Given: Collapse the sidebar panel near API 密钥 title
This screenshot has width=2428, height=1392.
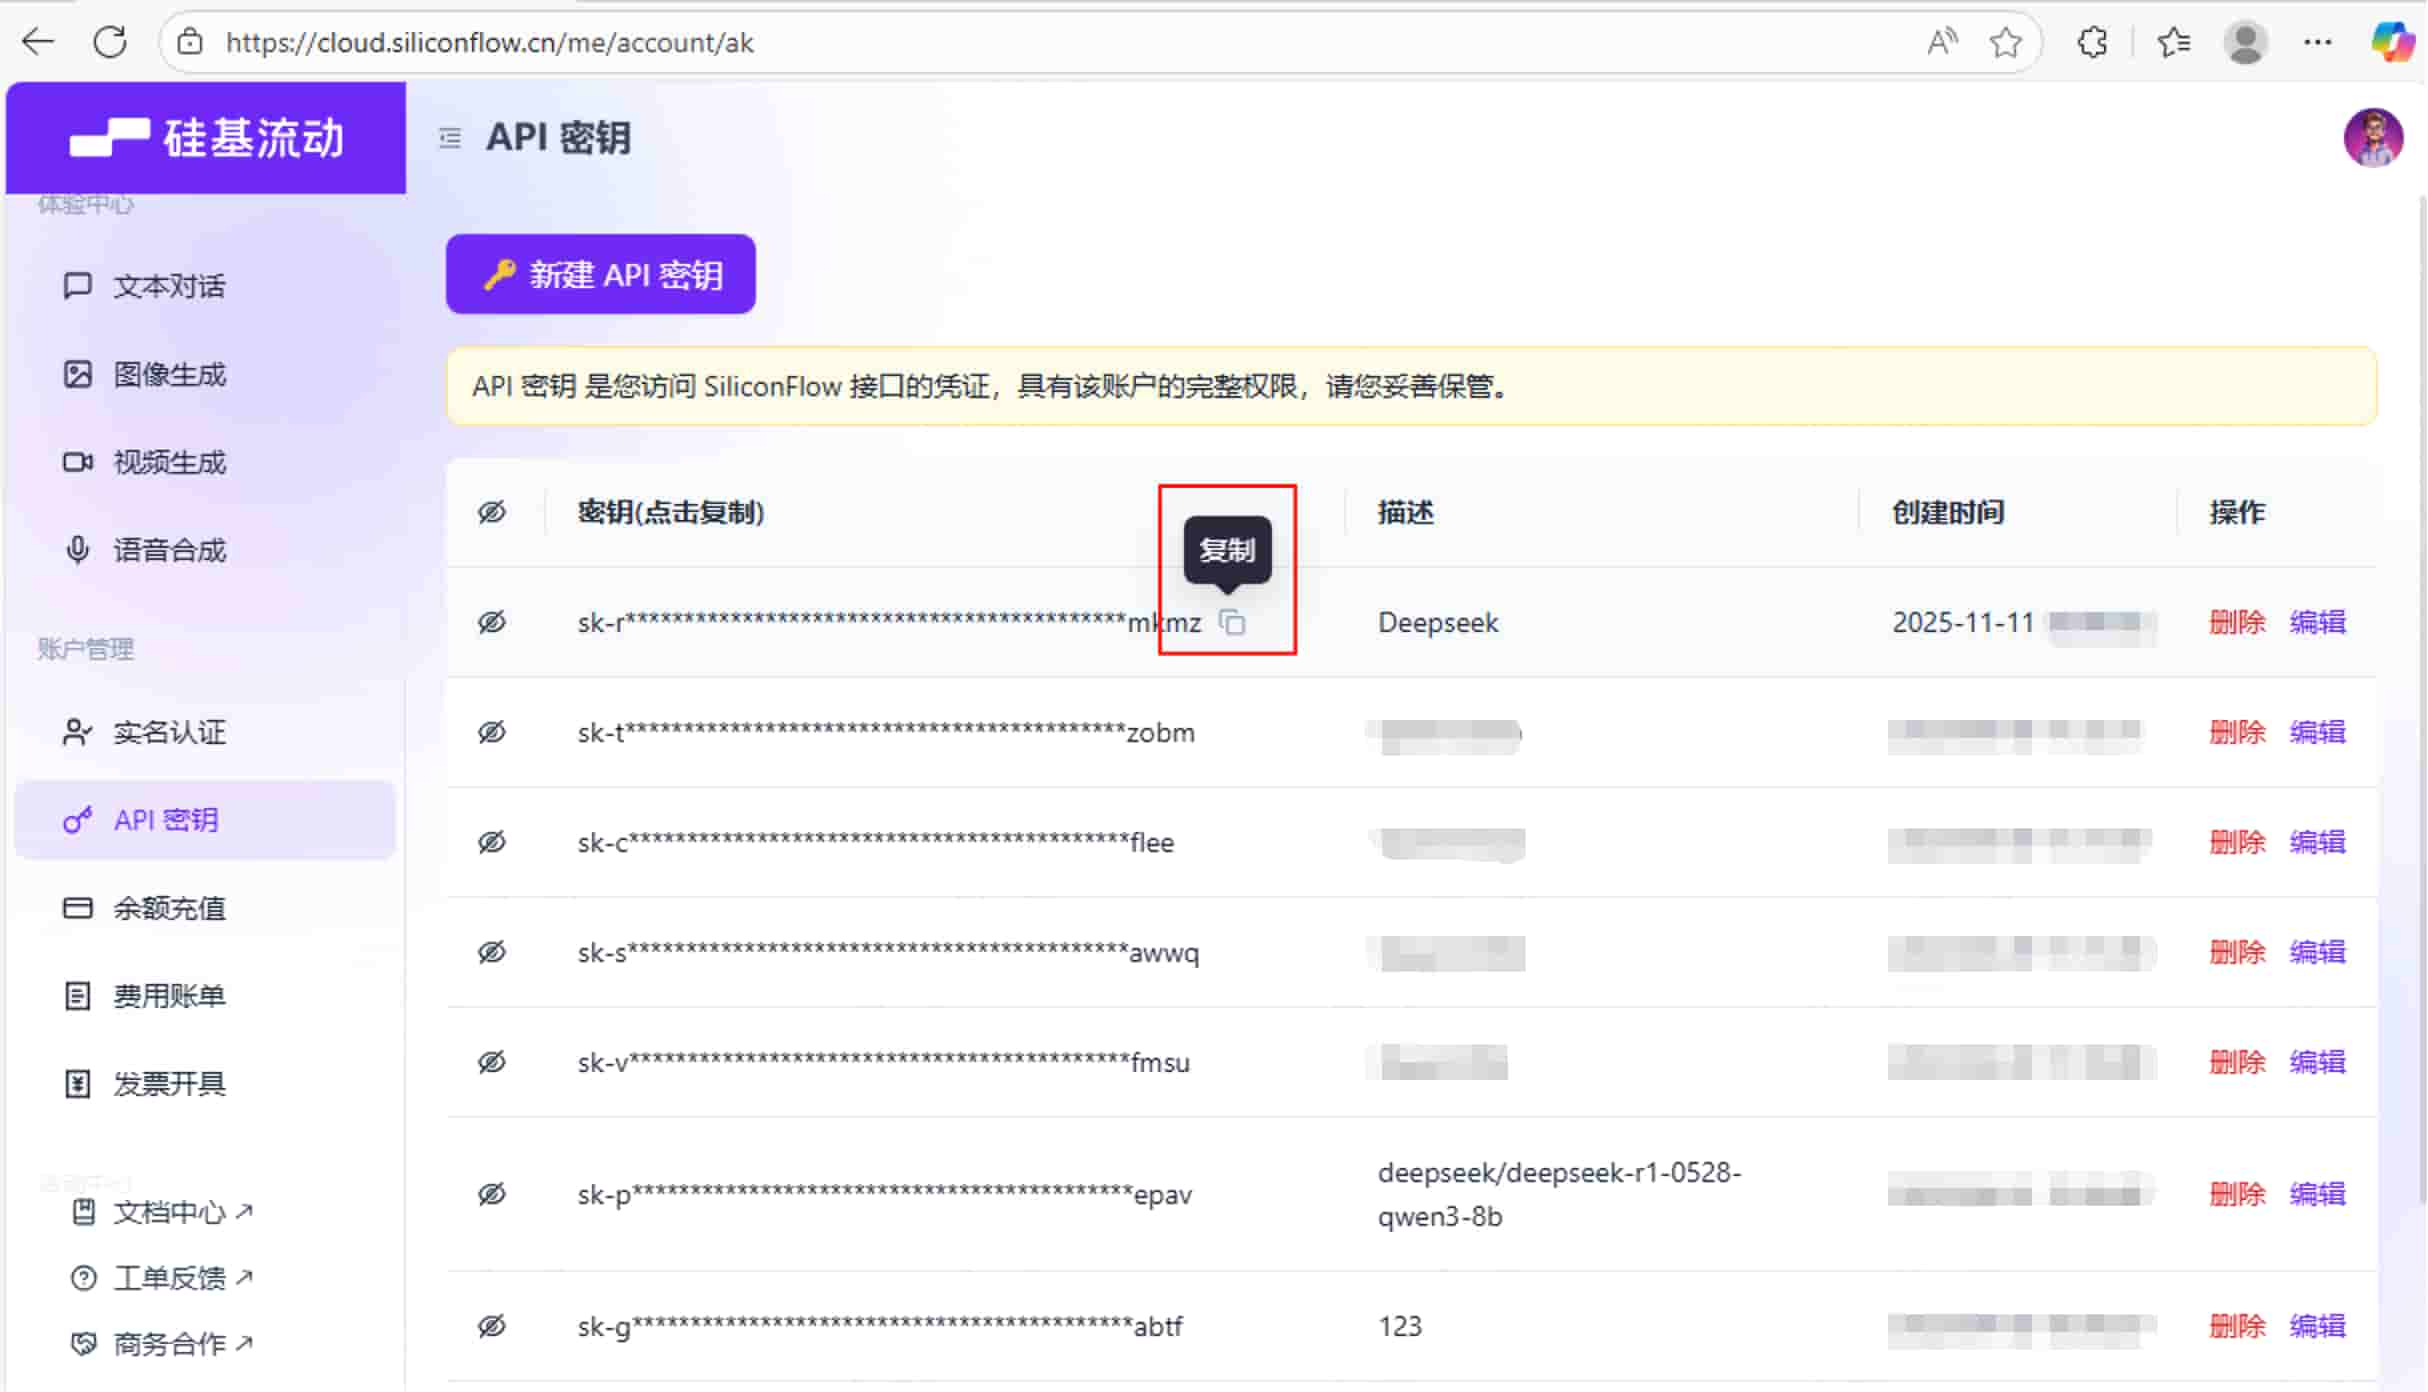Looking at the screenshot, I should [x=449, y=138].
